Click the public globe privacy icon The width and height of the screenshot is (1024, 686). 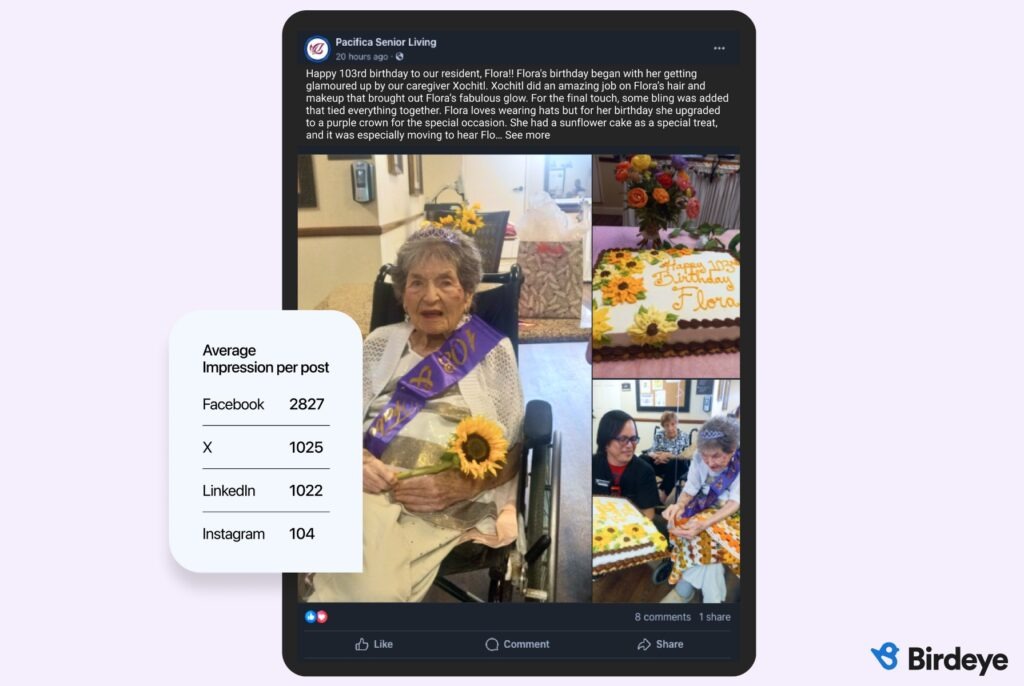click(399, 57)
